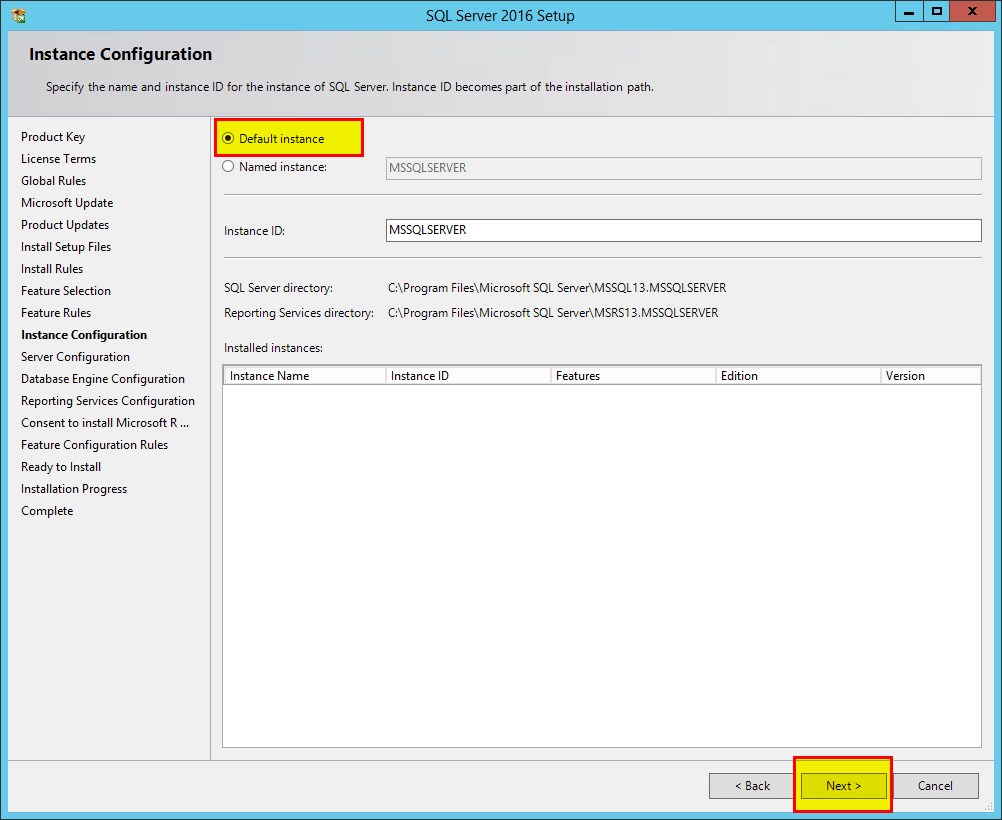The image size is (1002, 820).
Task: Select the Microsoft Update sidebar step
Action: [x=67, y=202]
